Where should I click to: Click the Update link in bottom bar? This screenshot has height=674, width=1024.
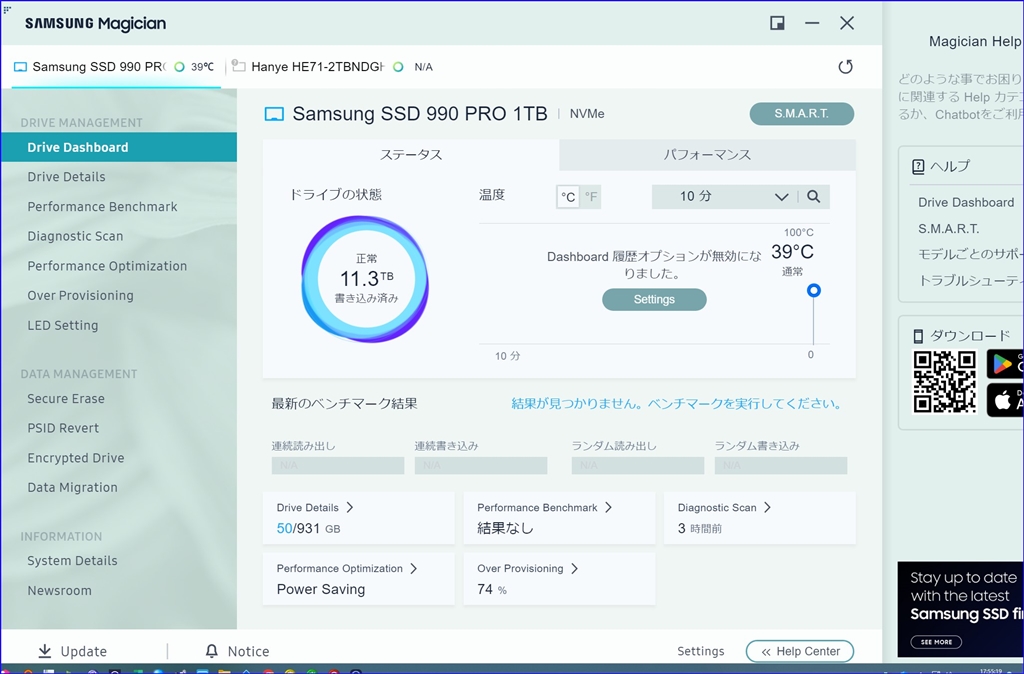click(x=84, y=651)
